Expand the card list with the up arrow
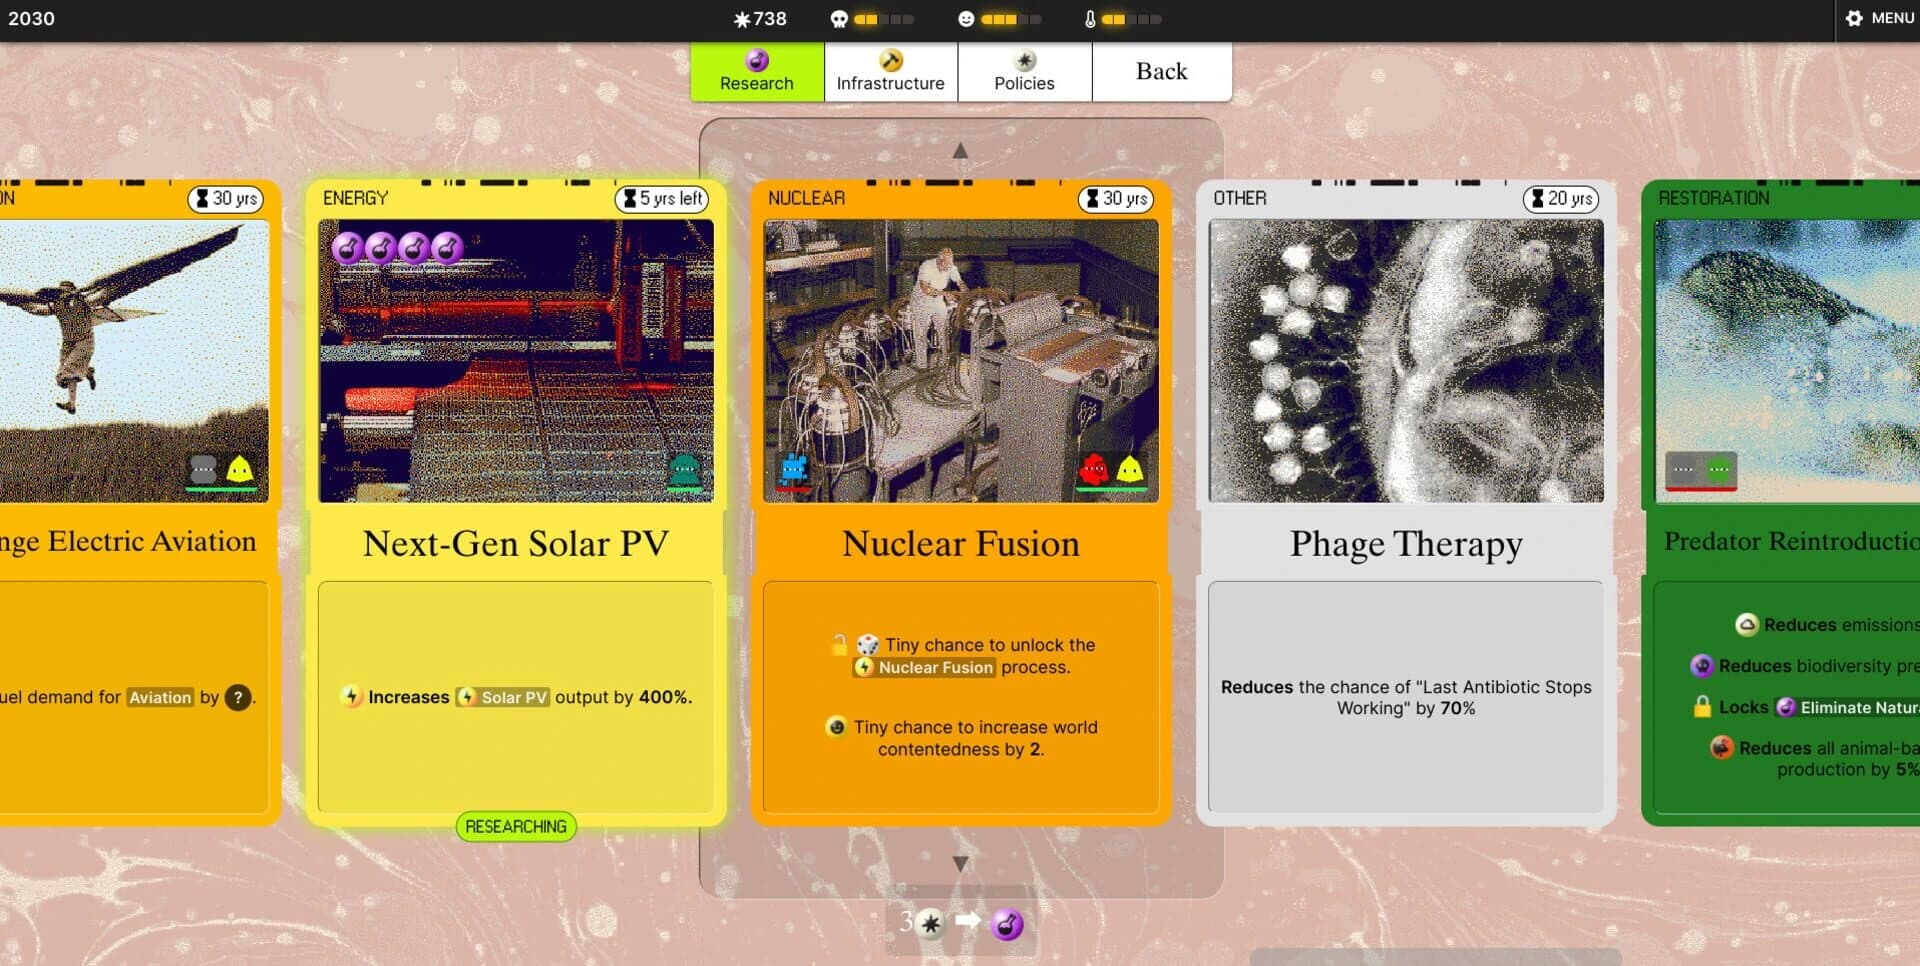 pos(961,150)
